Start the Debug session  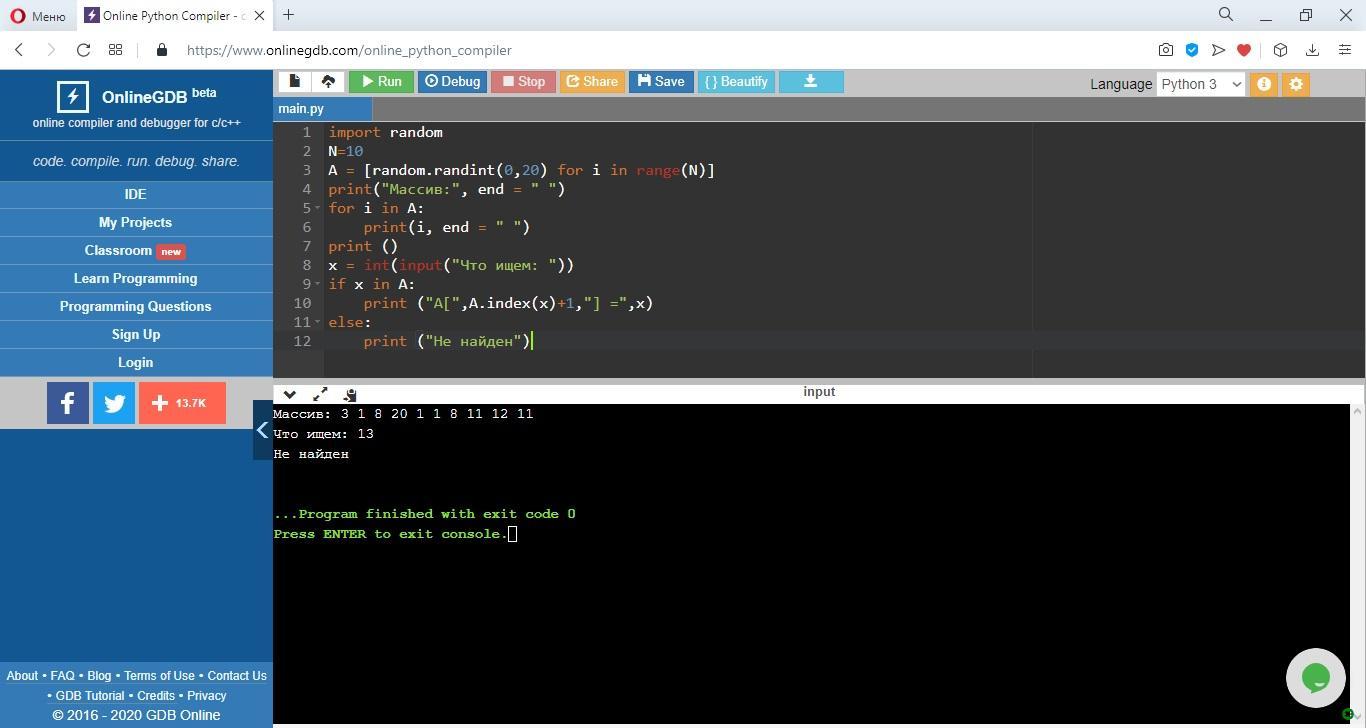click(452, 82)
